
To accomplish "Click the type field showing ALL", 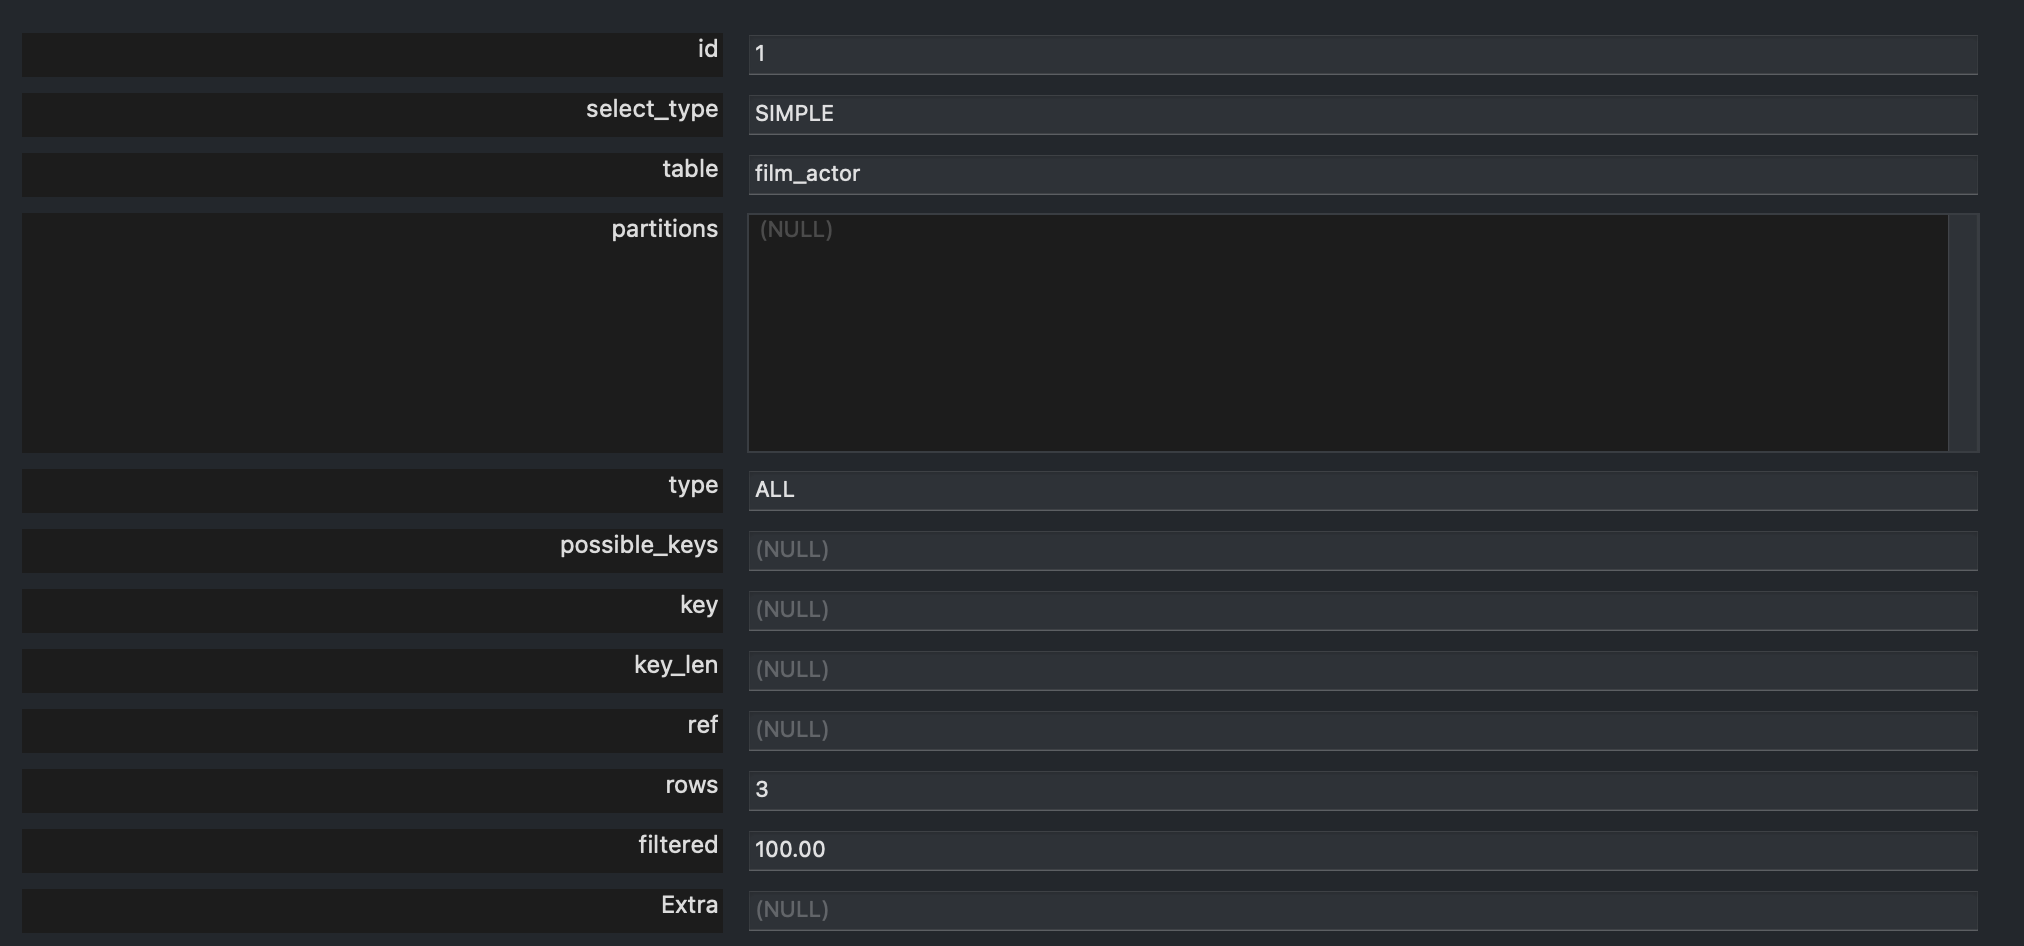I will 1362,491.
